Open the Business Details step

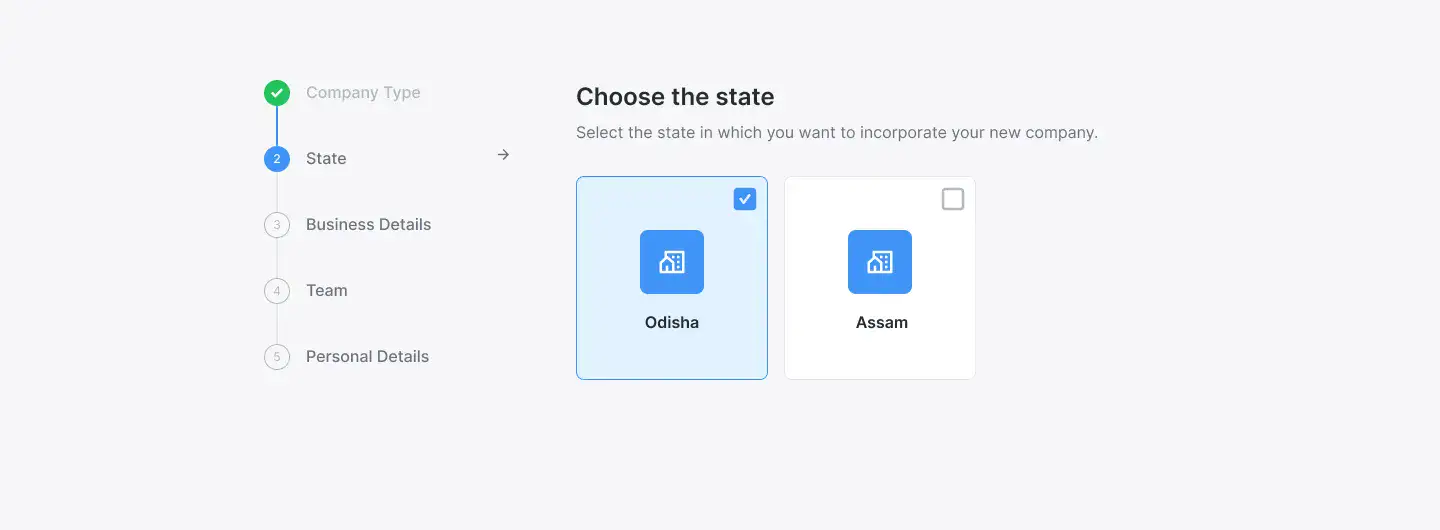click(368, 225)
